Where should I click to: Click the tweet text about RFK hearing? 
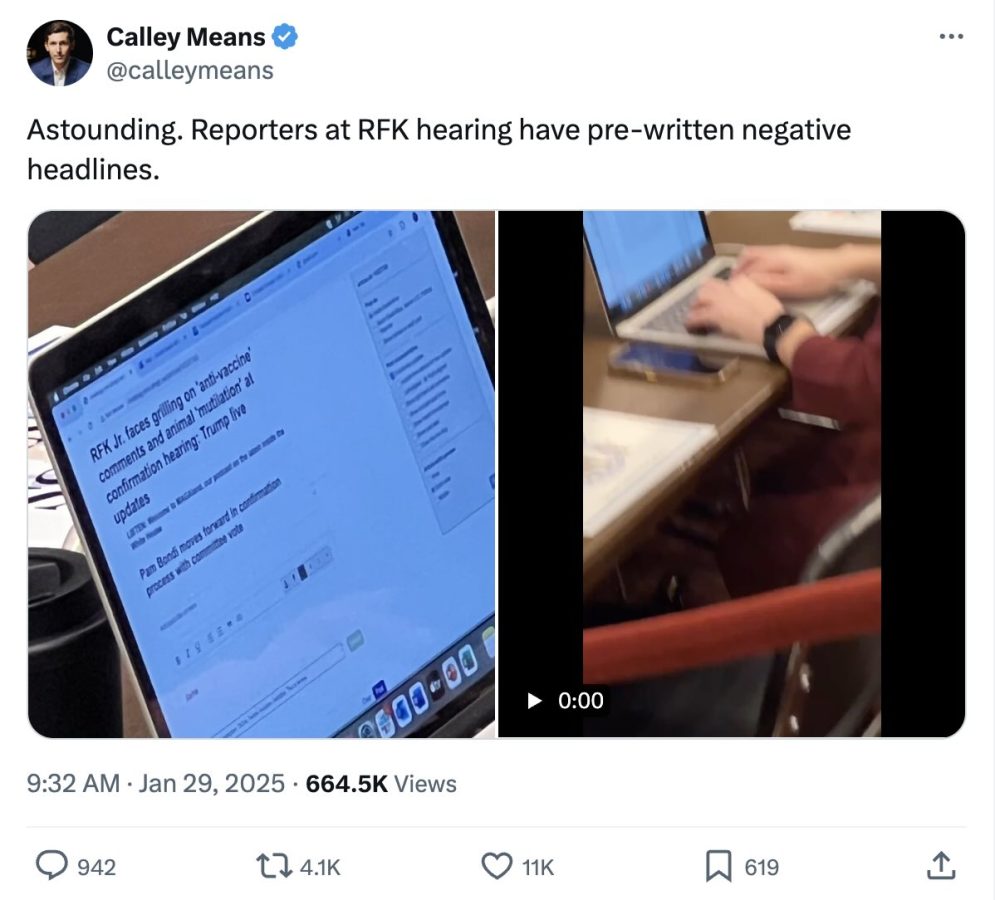[x=438, y=149]
